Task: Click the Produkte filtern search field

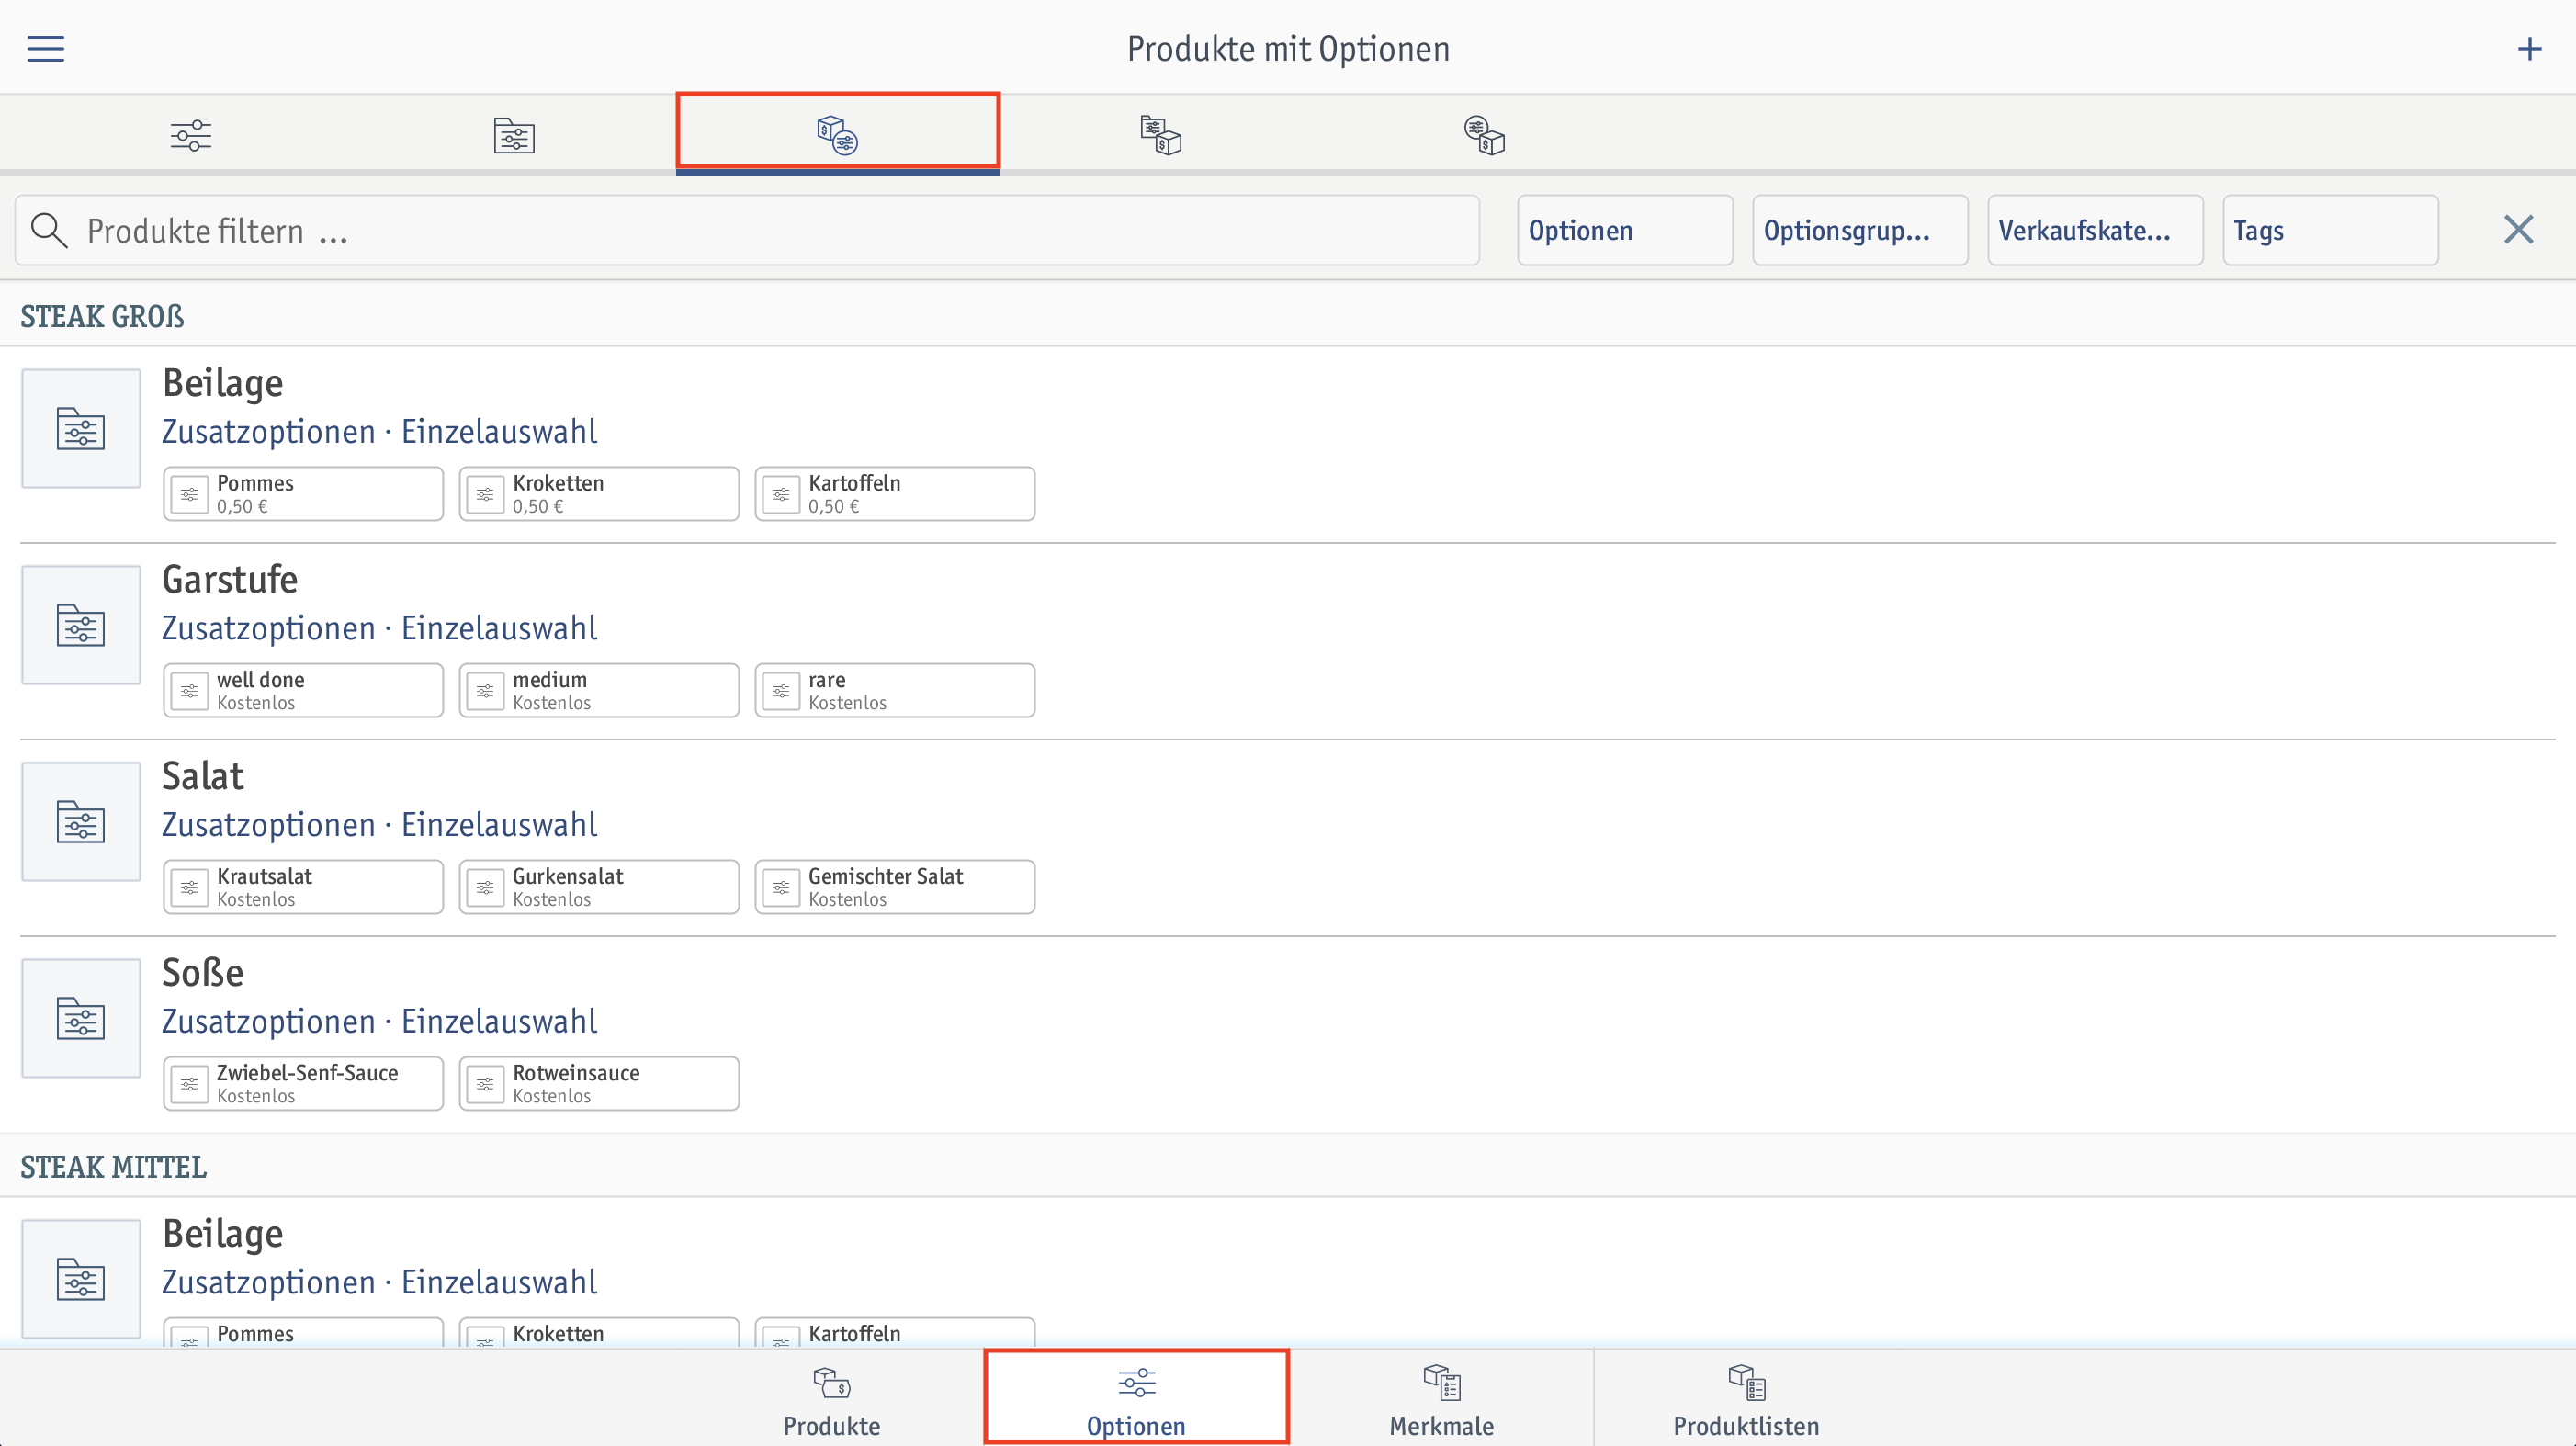Action: pyautogui.click(x=747, y=230)
